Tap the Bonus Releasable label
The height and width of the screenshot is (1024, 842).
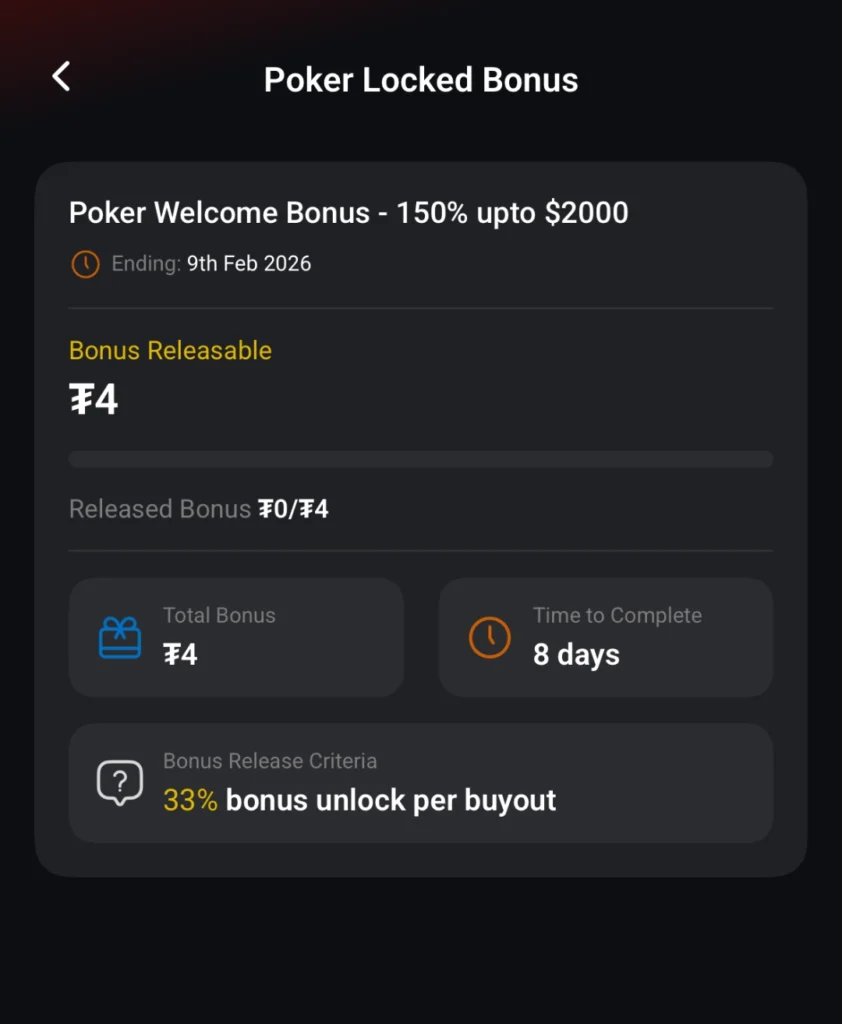(170, 351)
